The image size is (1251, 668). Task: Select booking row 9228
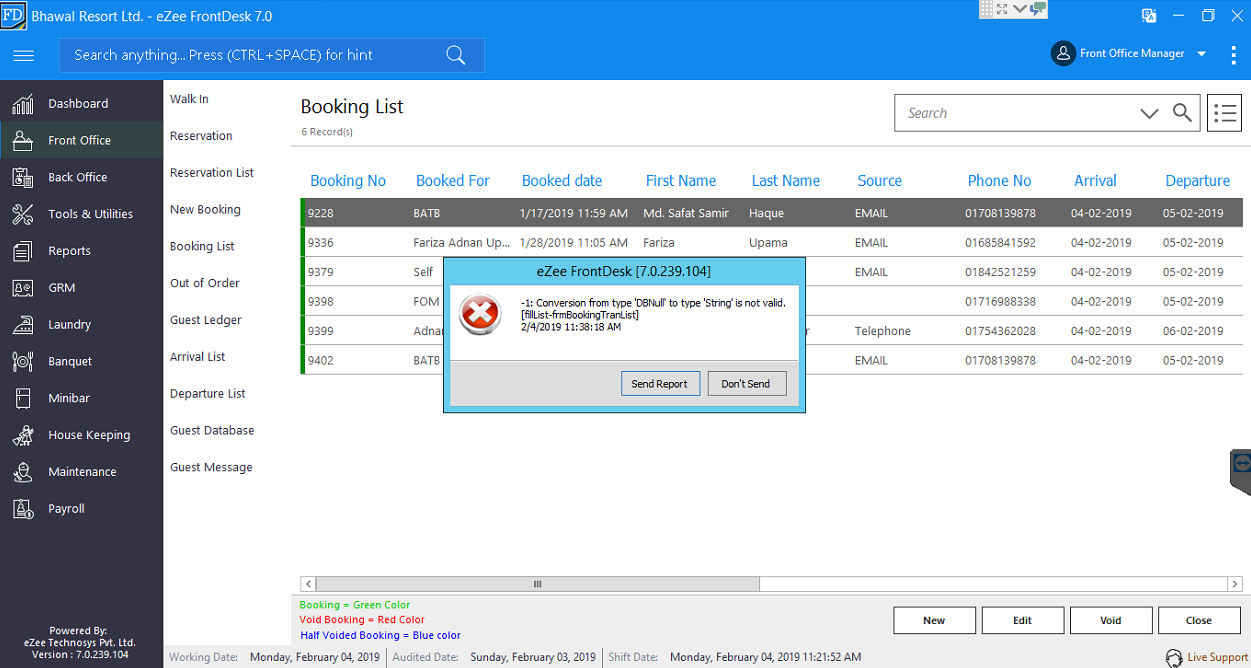click(x=772, y=213)
